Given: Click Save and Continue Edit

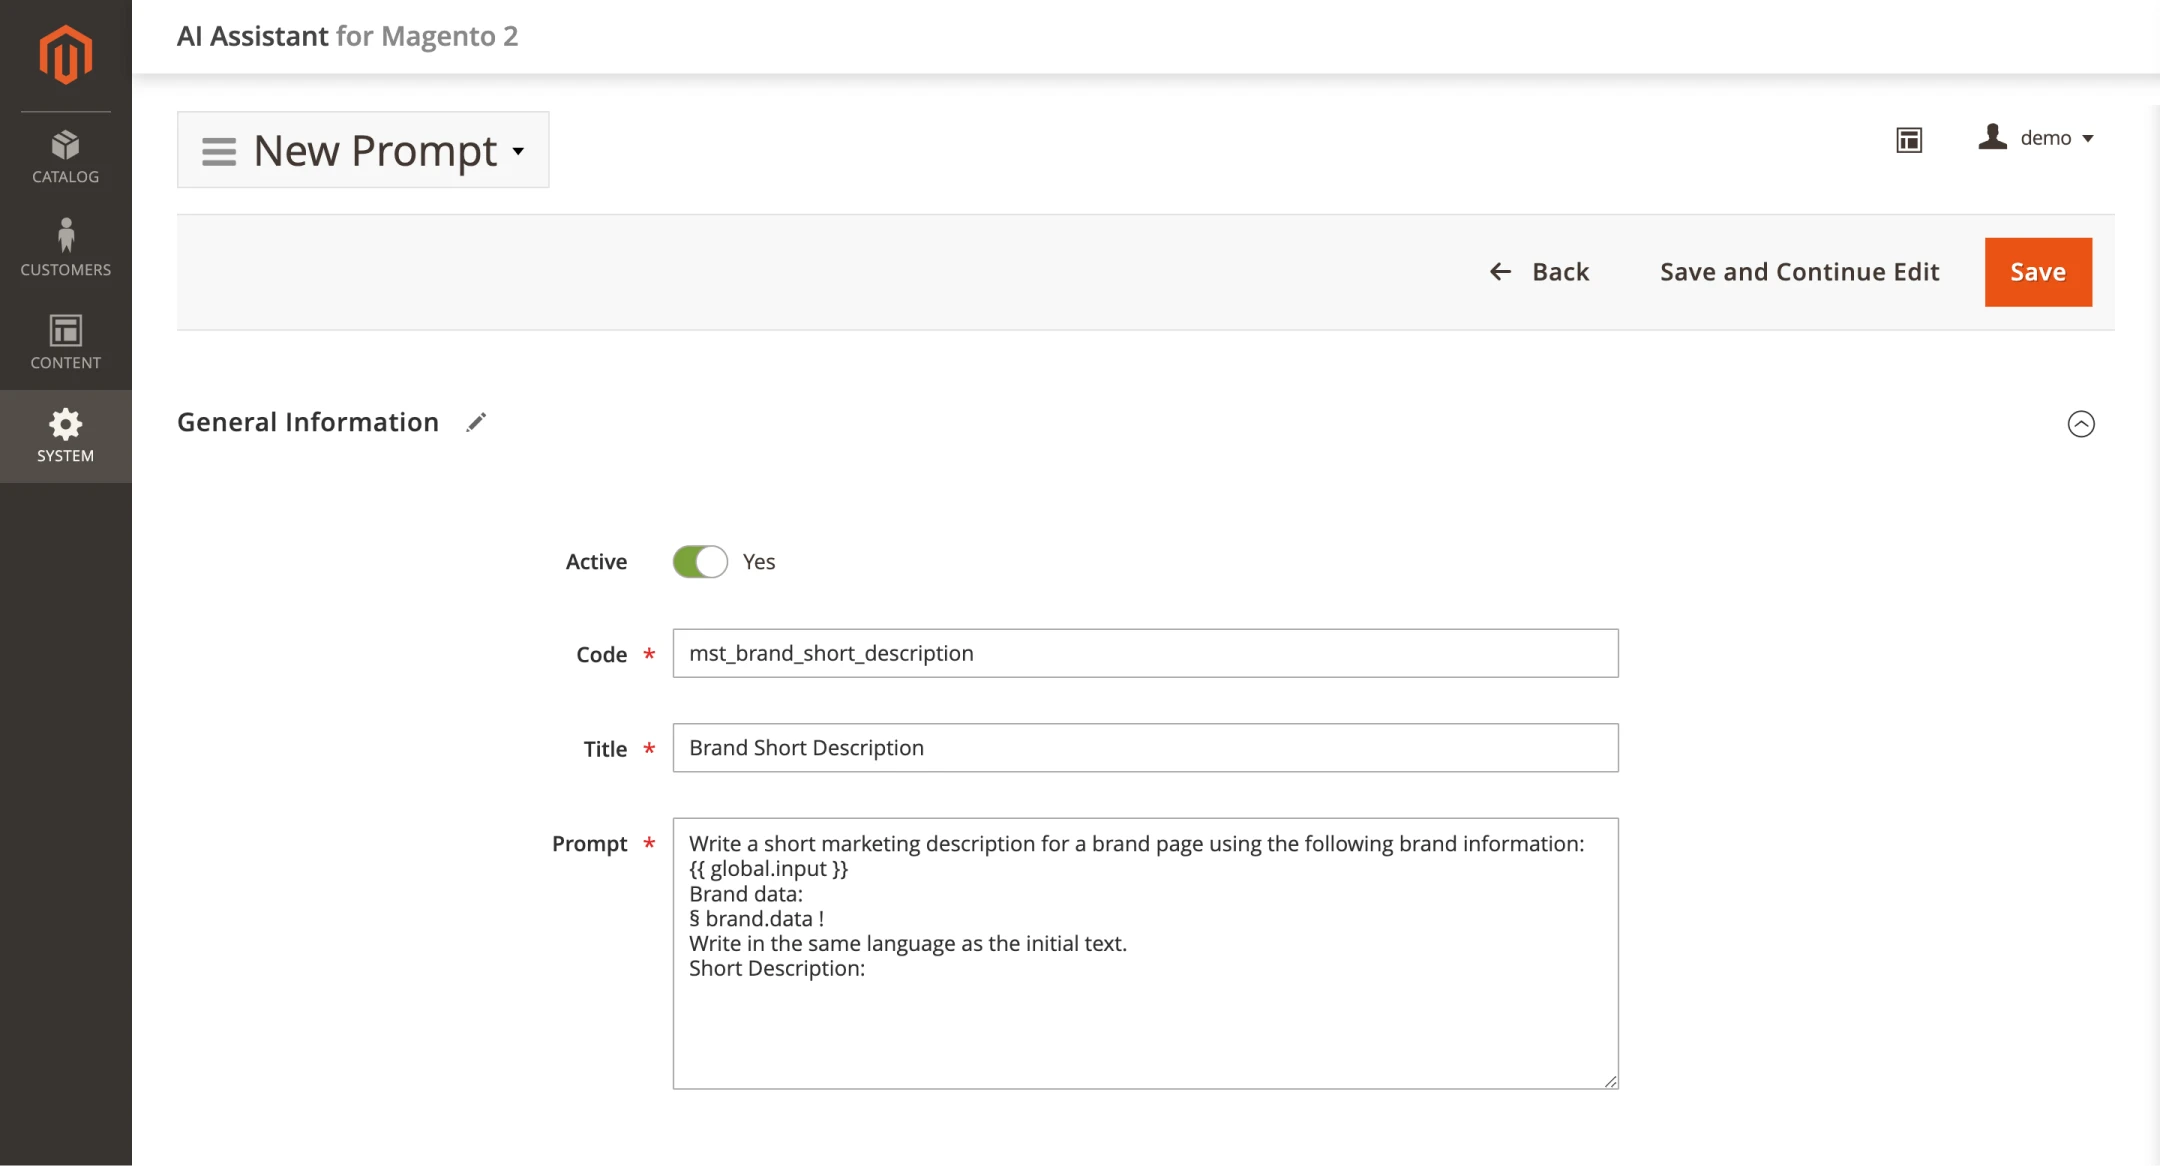Looking at the screenshot, I should coord(1799,272).
